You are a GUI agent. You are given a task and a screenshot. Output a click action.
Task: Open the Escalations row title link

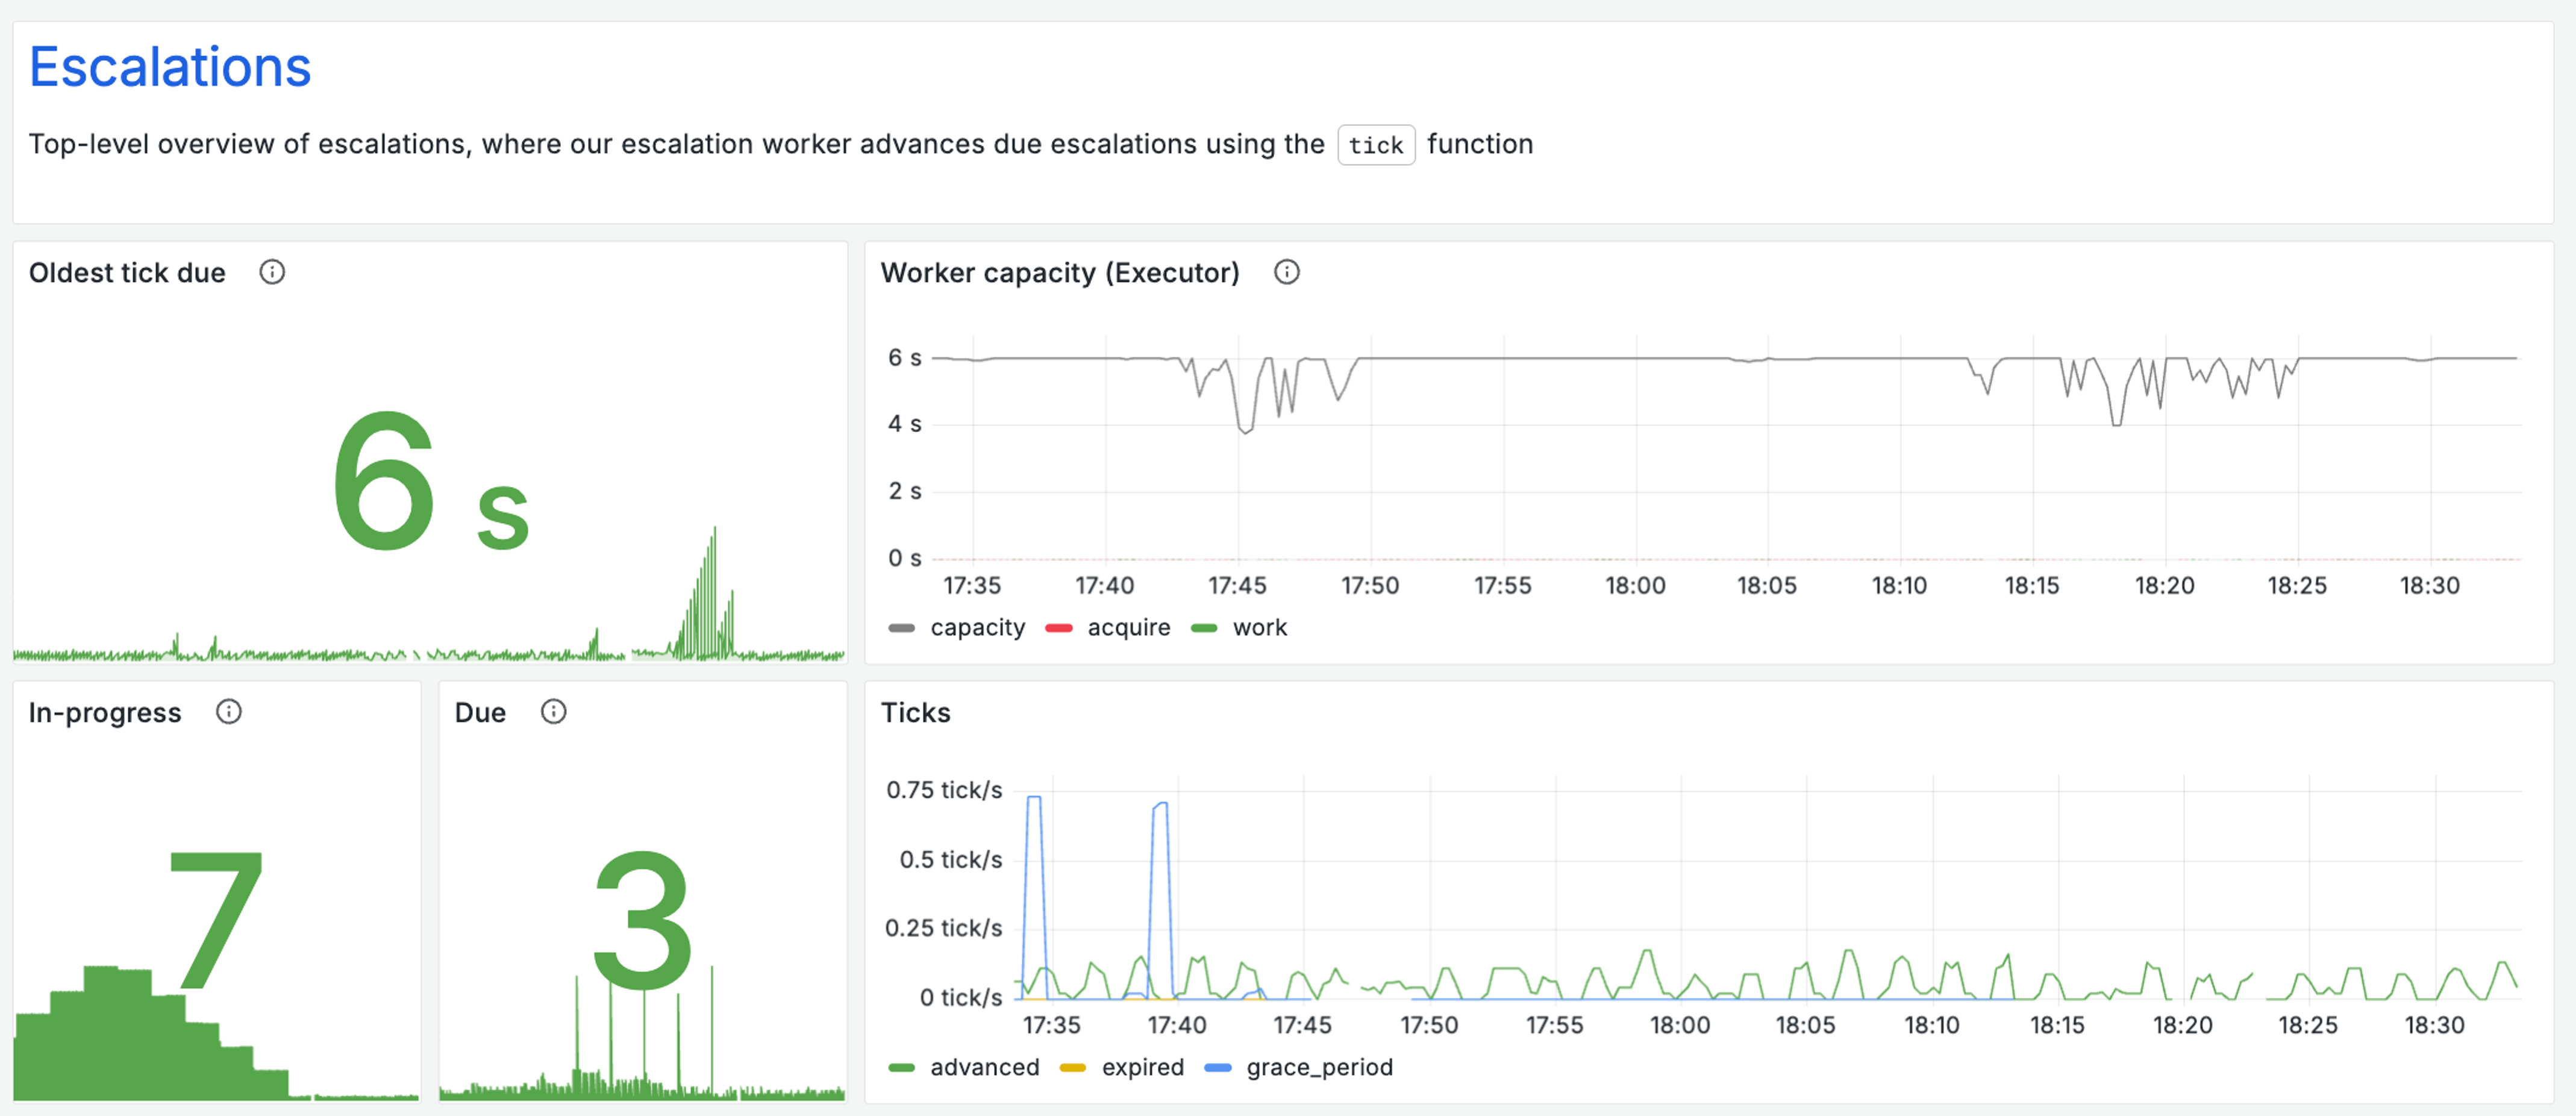pos(170,67)
